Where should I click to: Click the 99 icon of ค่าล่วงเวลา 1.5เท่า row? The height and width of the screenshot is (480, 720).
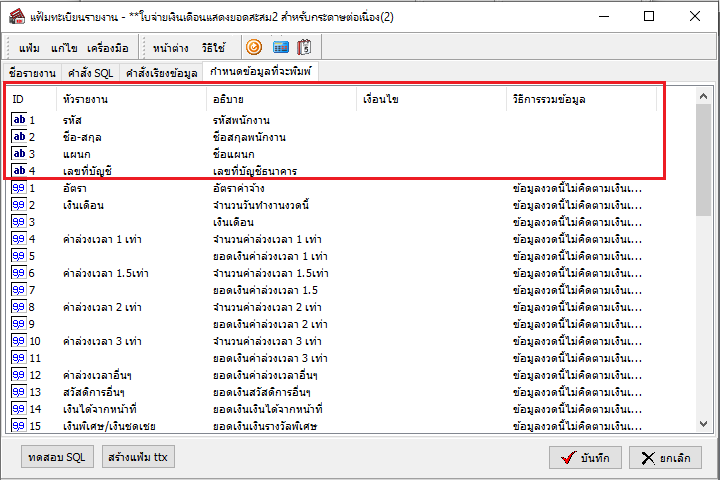click(x=19, y=273)
